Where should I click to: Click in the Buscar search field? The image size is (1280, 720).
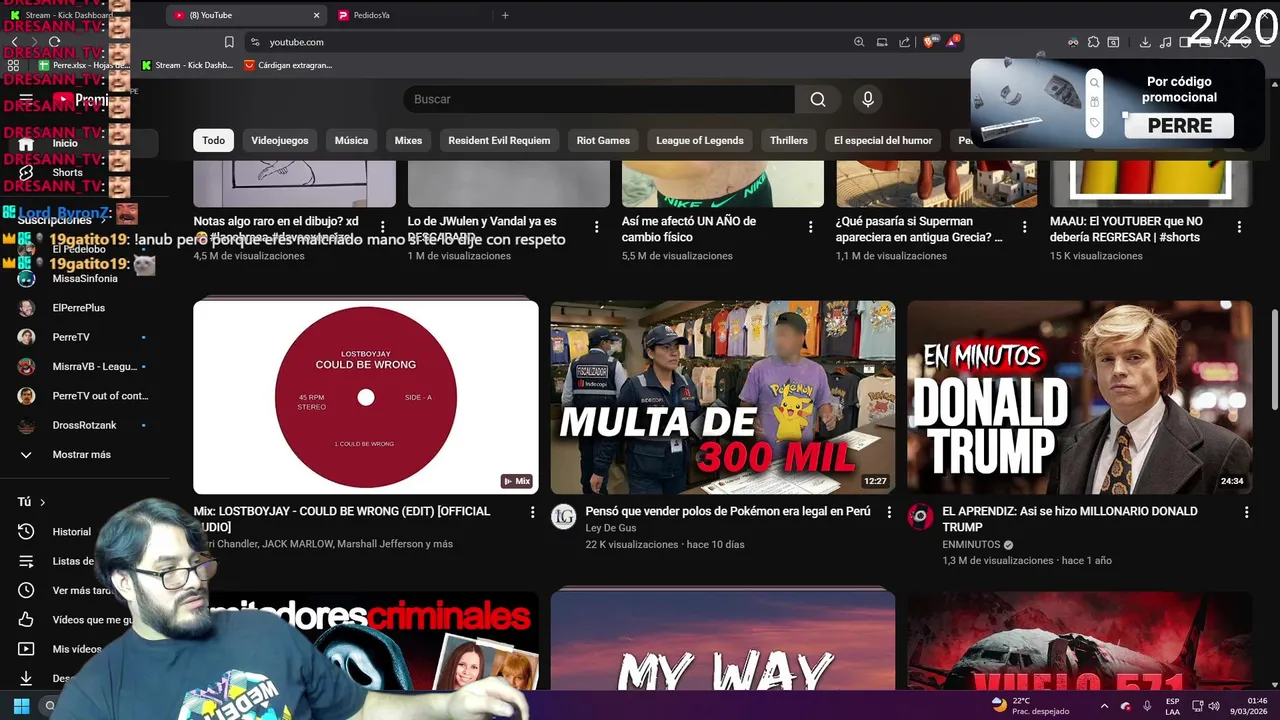pyautogui.click(x=600, y=99)
